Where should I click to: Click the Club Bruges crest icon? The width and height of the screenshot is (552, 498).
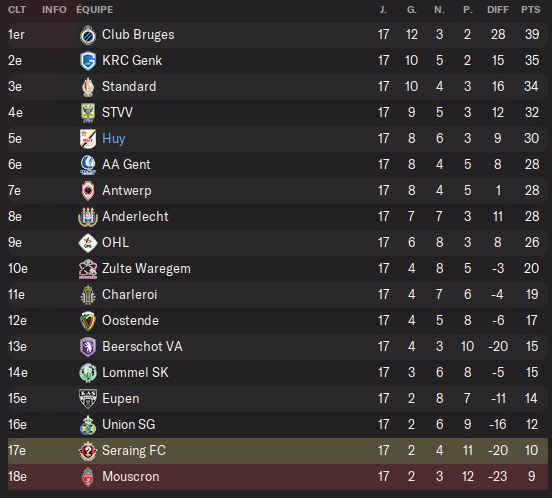88,35
